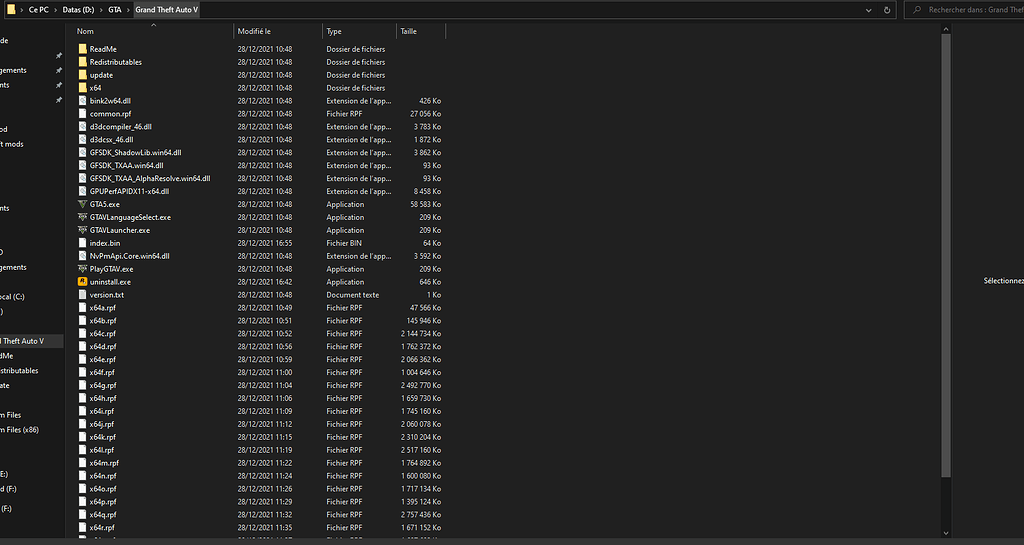Screen dimensions: 1024x545
Task: Click the GTA5.exe application icon
Action: pos(82,204)
